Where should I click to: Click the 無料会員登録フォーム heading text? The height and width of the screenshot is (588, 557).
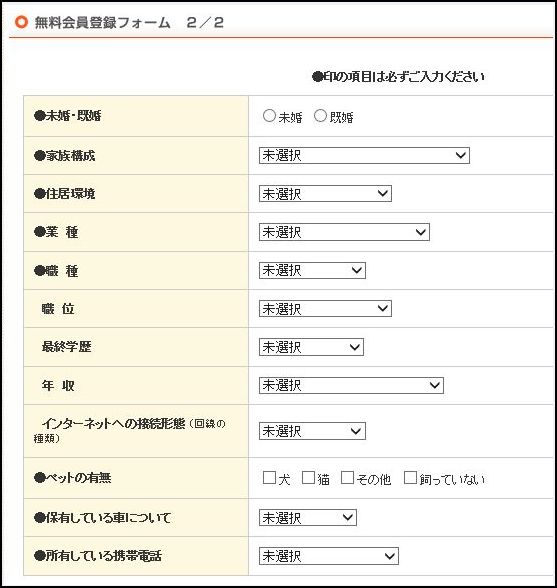click(102, 22)
